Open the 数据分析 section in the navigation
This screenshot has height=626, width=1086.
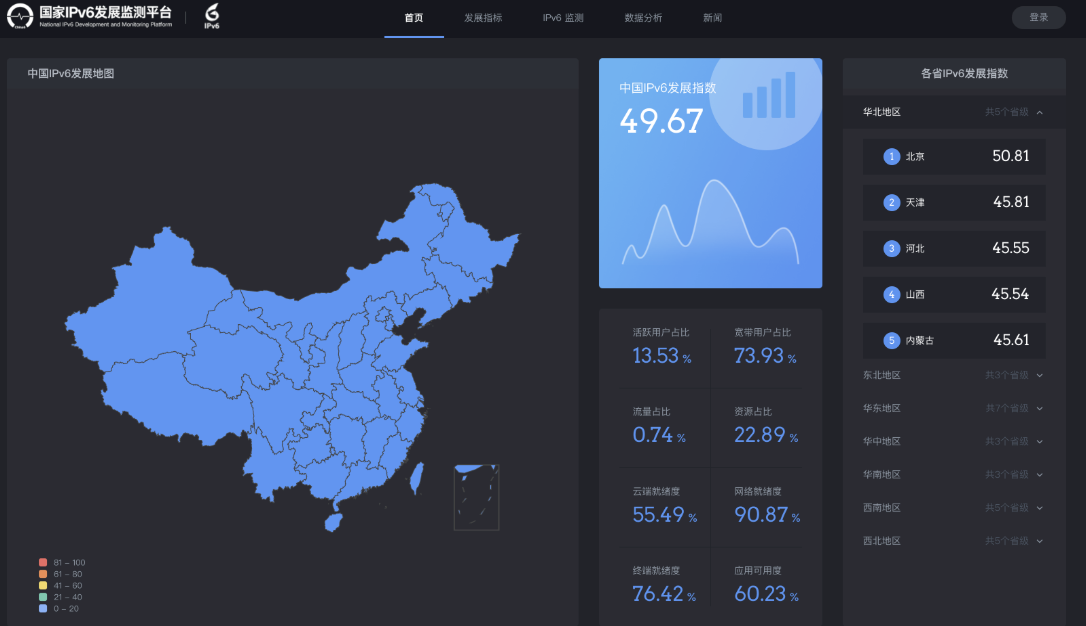641,17
